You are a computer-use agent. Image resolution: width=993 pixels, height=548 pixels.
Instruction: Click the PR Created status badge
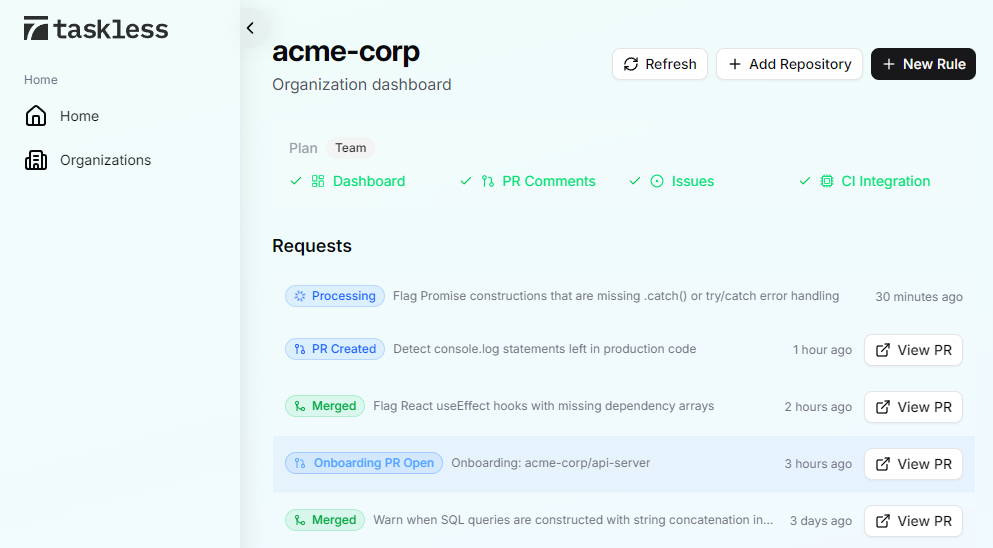point(334,349)
